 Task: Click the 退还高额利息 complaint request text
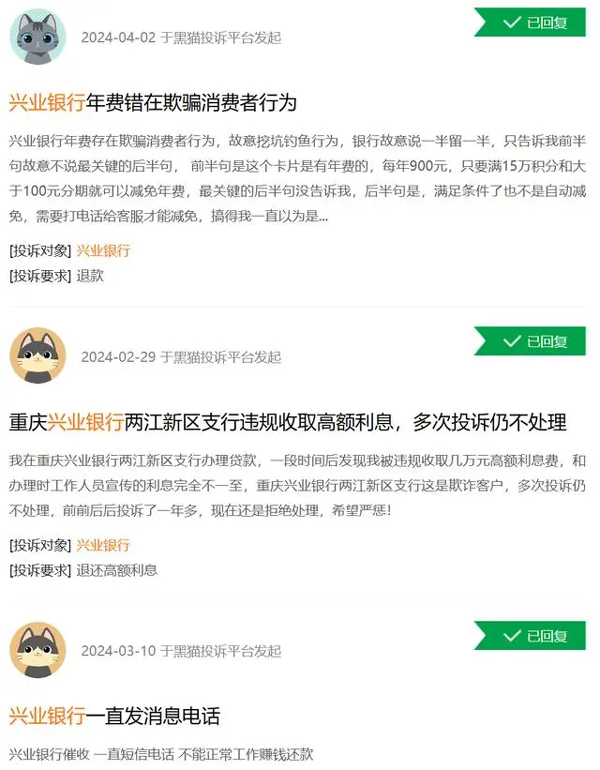coord(117,570)
